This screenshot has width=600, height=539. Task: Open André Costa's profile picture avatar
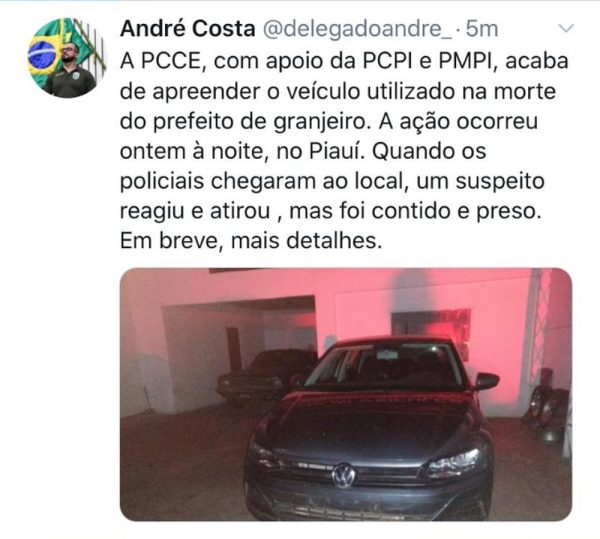point(66,58)
